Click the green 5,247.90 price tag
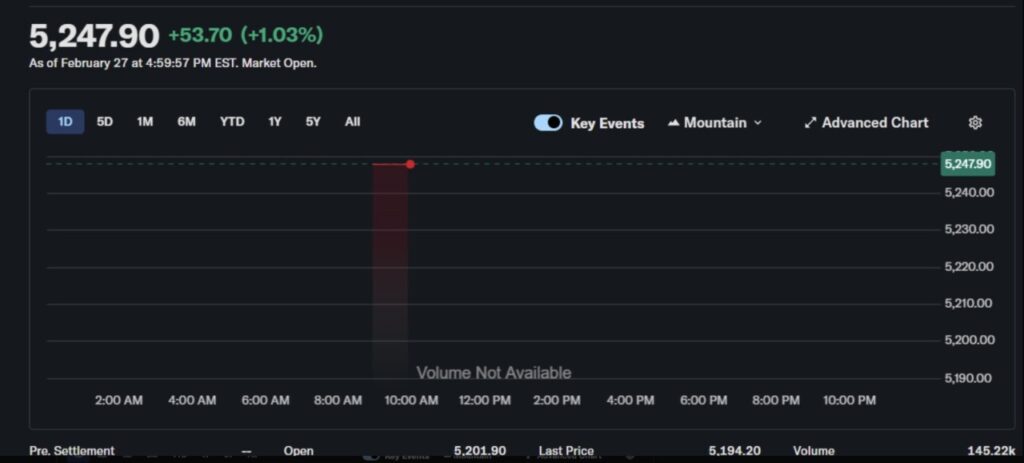The height and width of the screenshot is (463, 1024). coord(967,164)
